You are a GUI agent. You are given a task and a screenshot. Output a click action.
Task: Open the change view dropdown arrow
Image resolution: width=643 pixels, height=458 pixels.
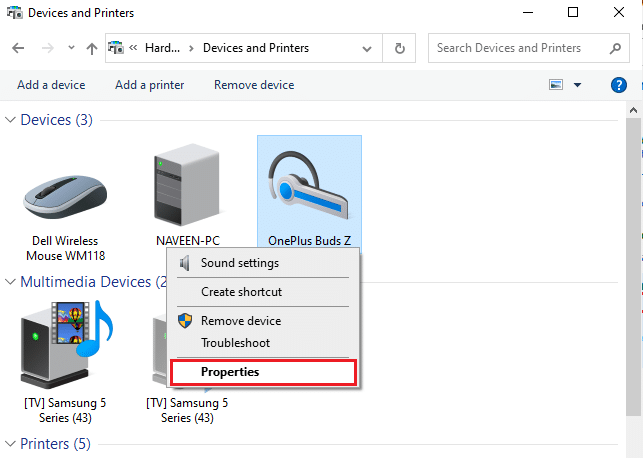click(577, 86)
